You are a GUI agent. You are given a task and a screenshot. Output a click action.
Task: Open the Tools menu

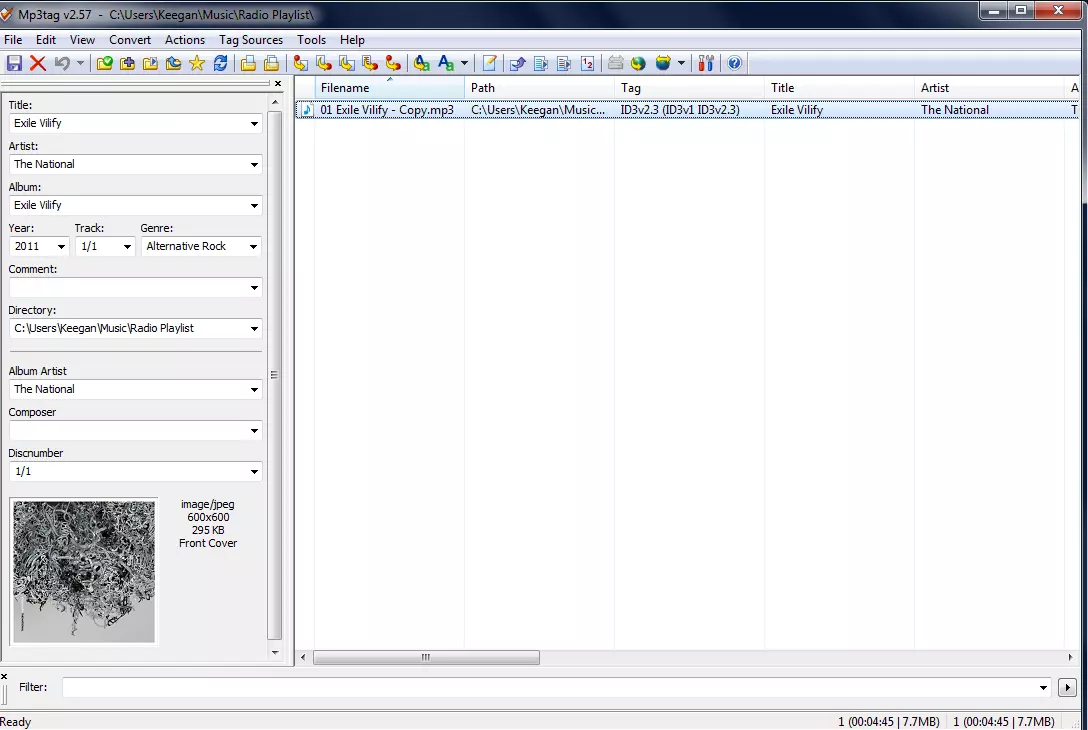(312, 40)
